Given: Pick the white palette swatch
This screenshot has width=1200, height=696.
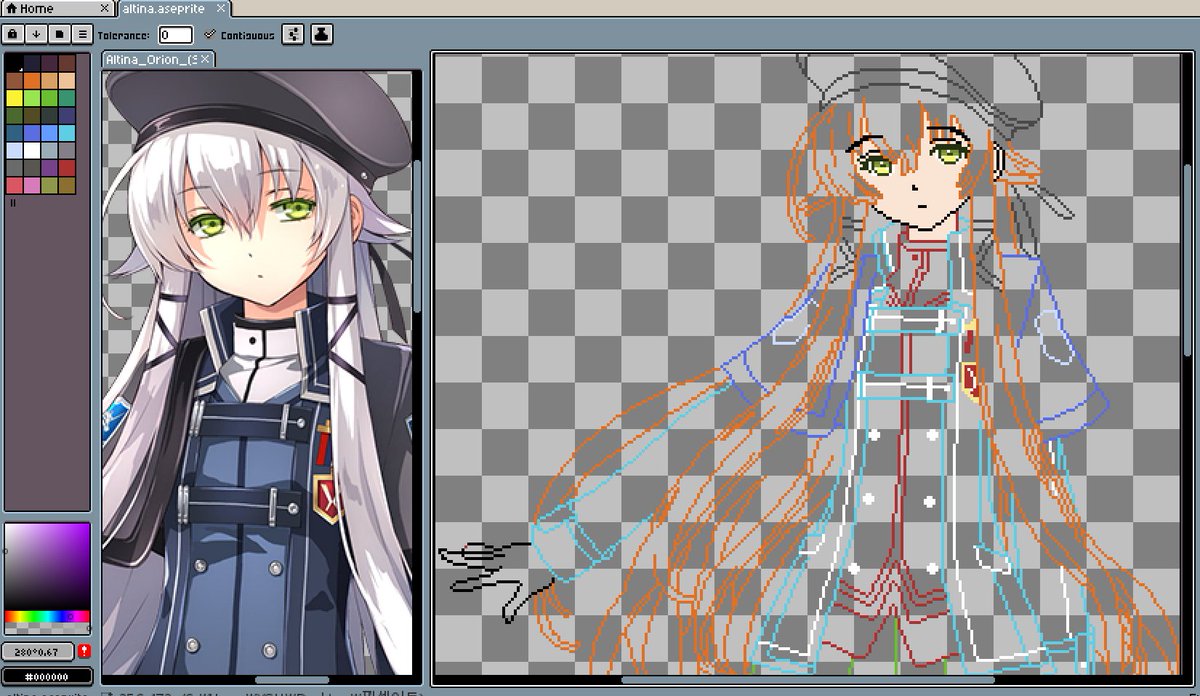Looking at the screenshot, I should pyautogui.click(x=32, y=150).
